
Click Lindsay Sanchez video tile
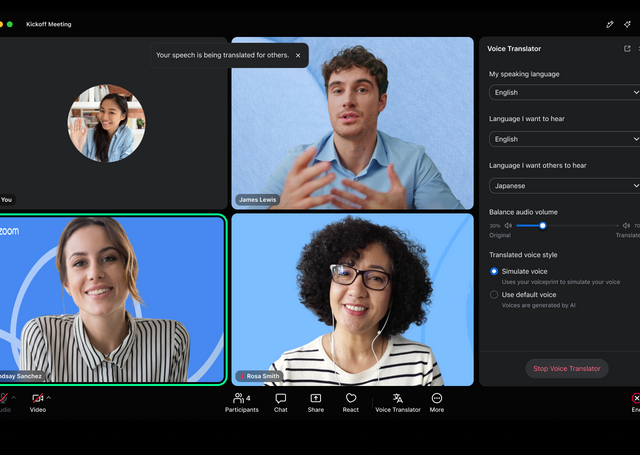tap(112, 300)
